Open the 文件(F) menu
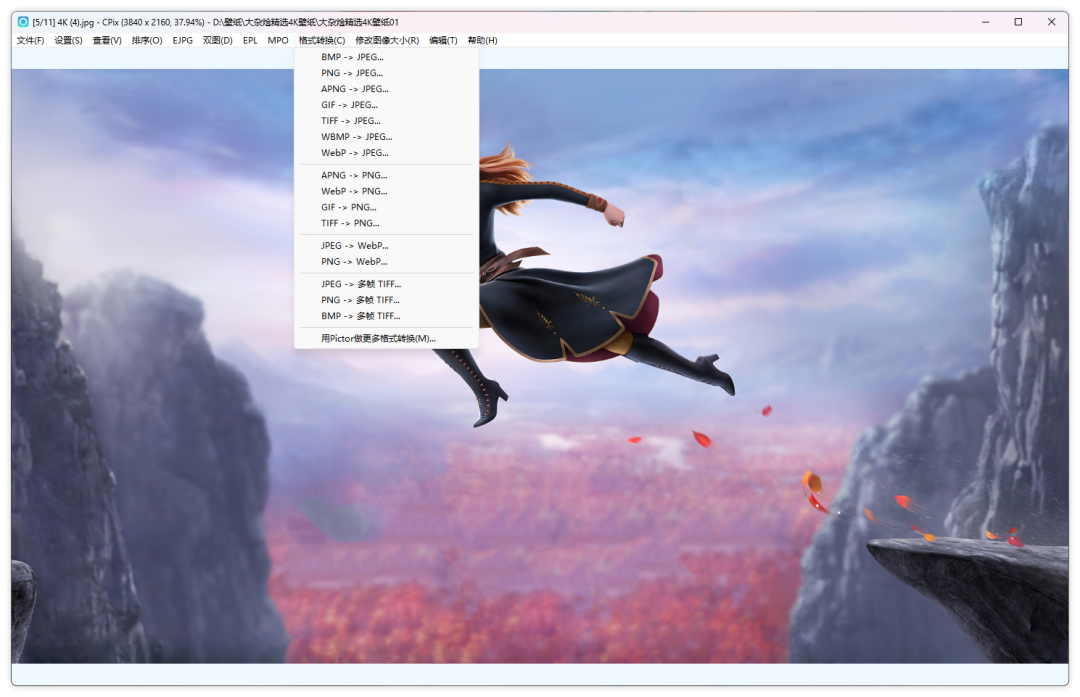Viewport: 1080px width, 697px height. click(x=30, y=41)
